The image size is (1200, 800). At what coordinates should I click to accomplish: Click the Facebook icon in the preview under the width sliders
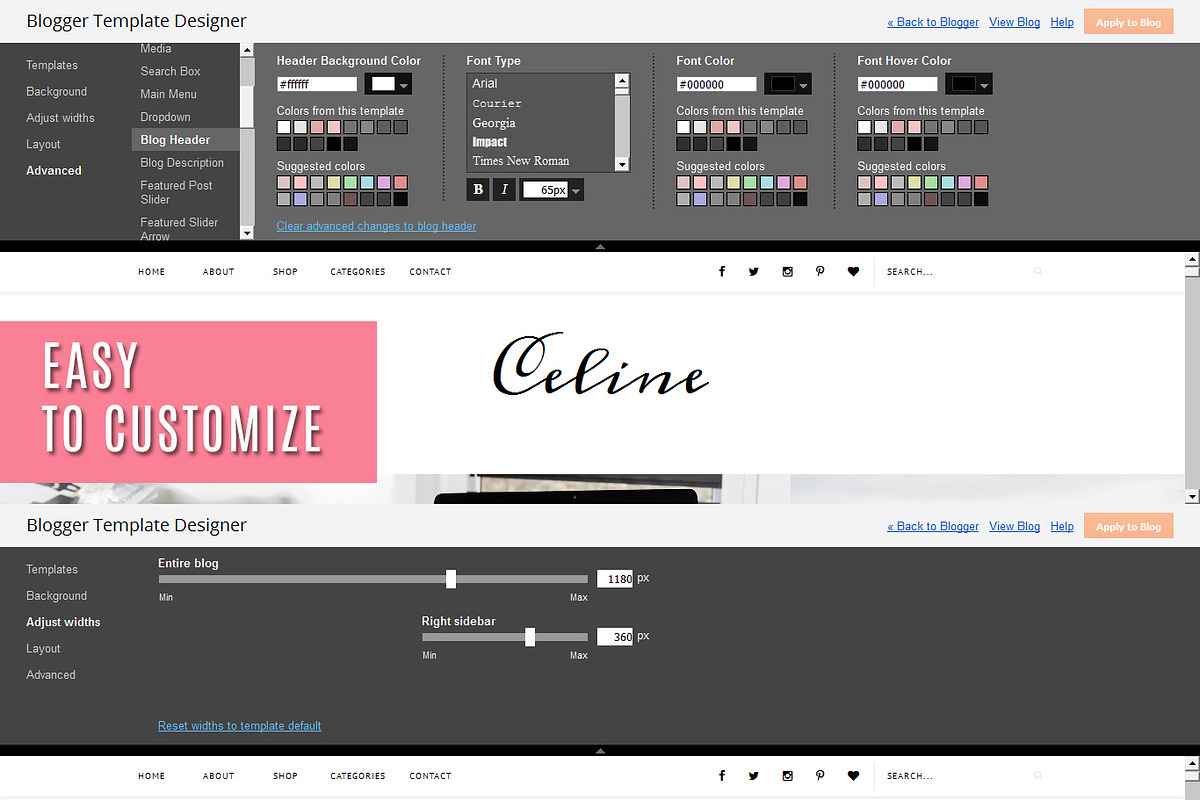(x=722, y=775)
